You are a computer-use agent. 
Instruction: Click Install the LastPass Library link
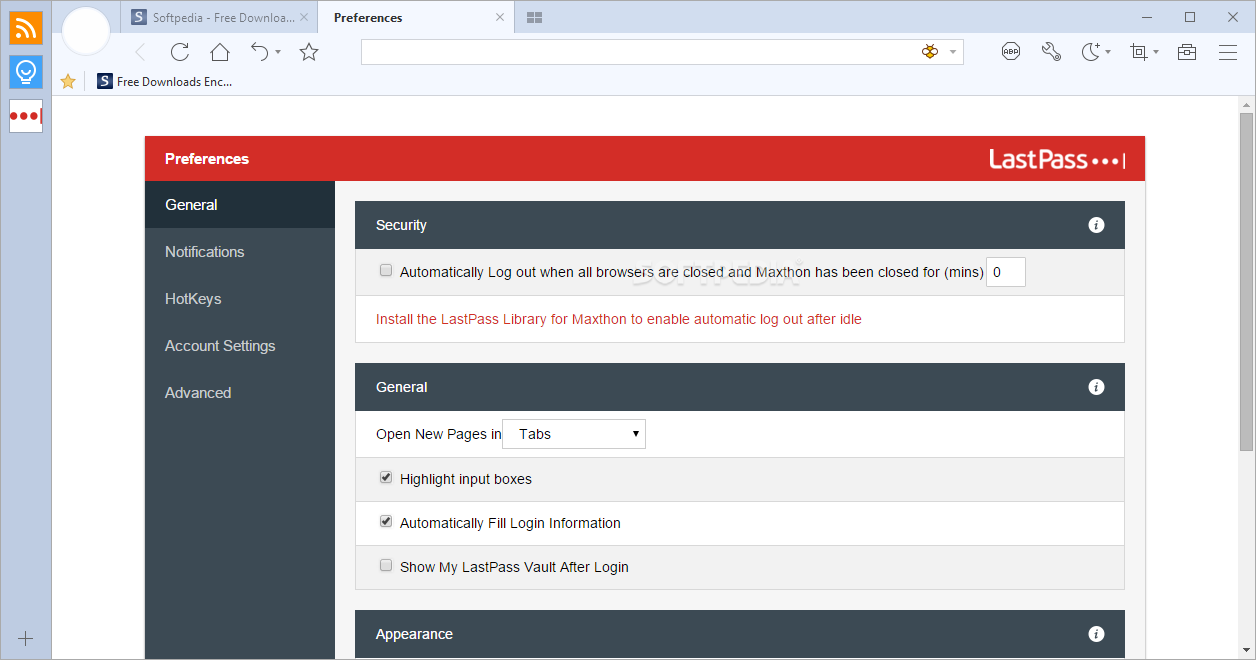coord(618,319)
